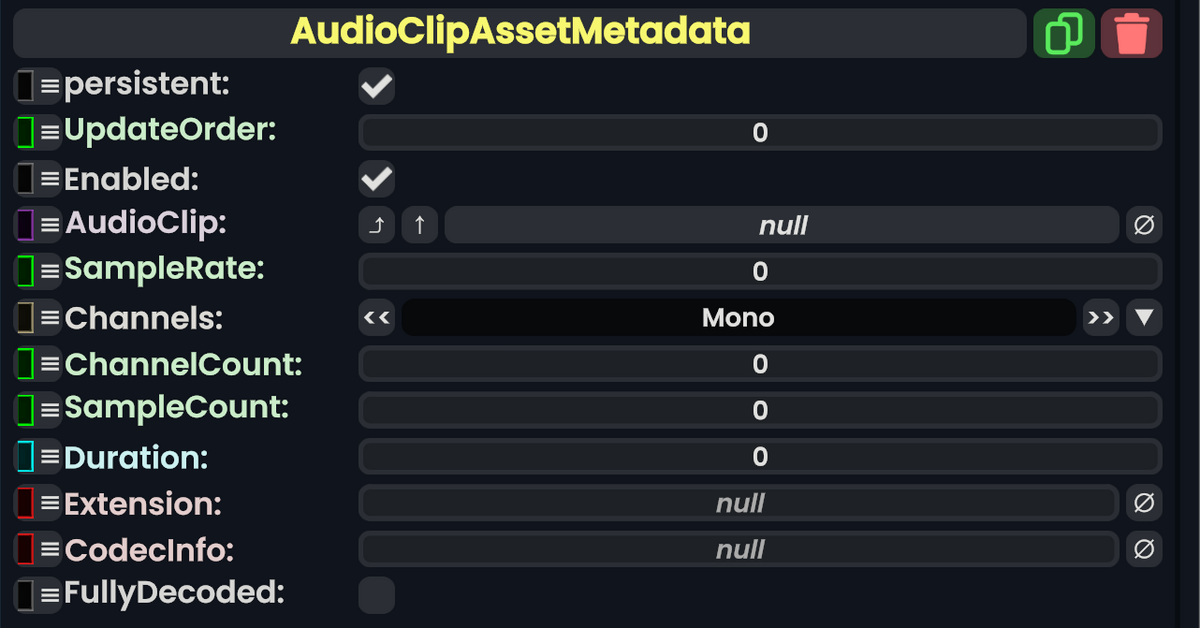Click the up arrow icon next to AudioClip

click(419, 224)
